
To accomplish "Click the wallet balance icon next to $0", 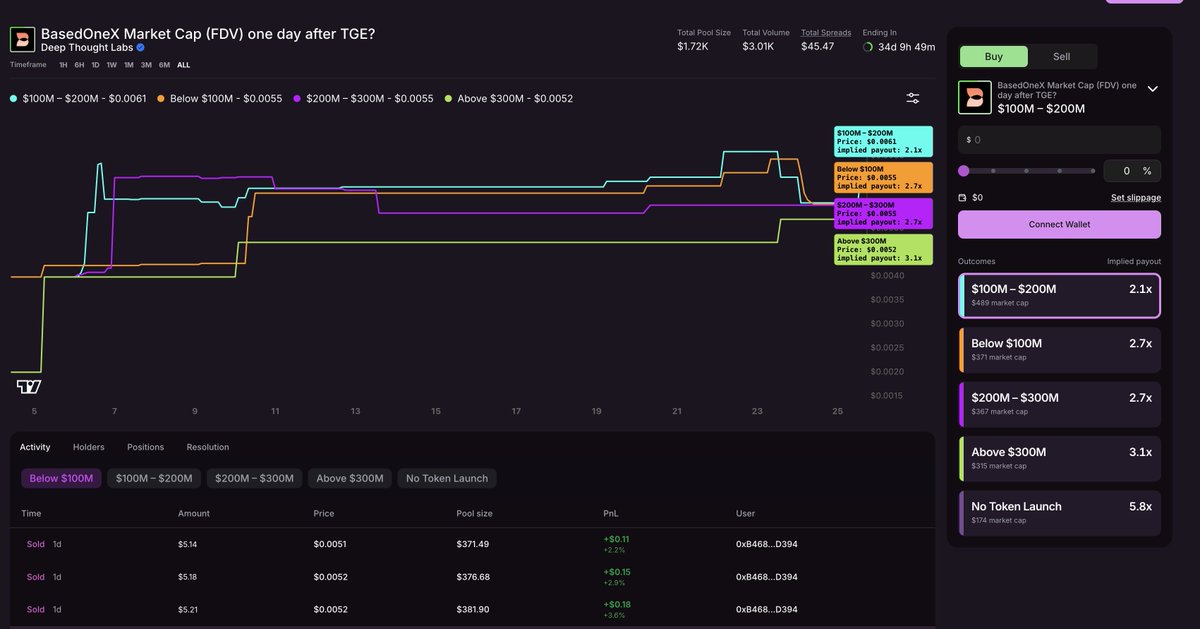I will [x=963, y=198].
